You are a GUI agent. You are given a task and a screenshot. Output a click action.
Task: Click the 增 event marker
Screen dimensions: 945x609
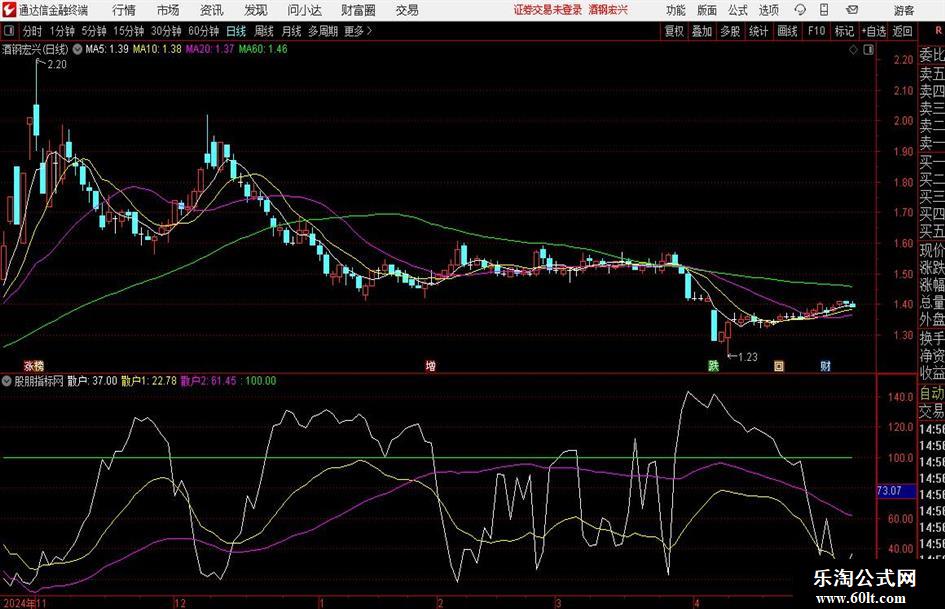pos(430,365)
